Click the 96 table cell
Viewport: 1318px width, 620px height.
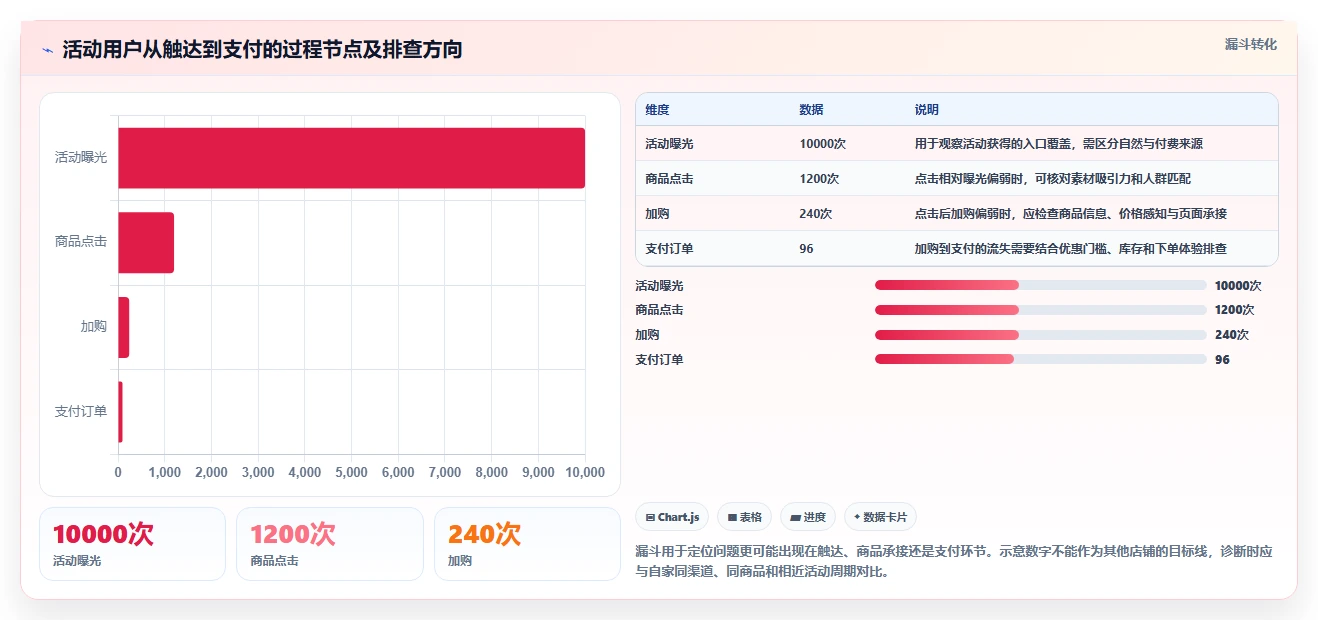coord(807,249)
